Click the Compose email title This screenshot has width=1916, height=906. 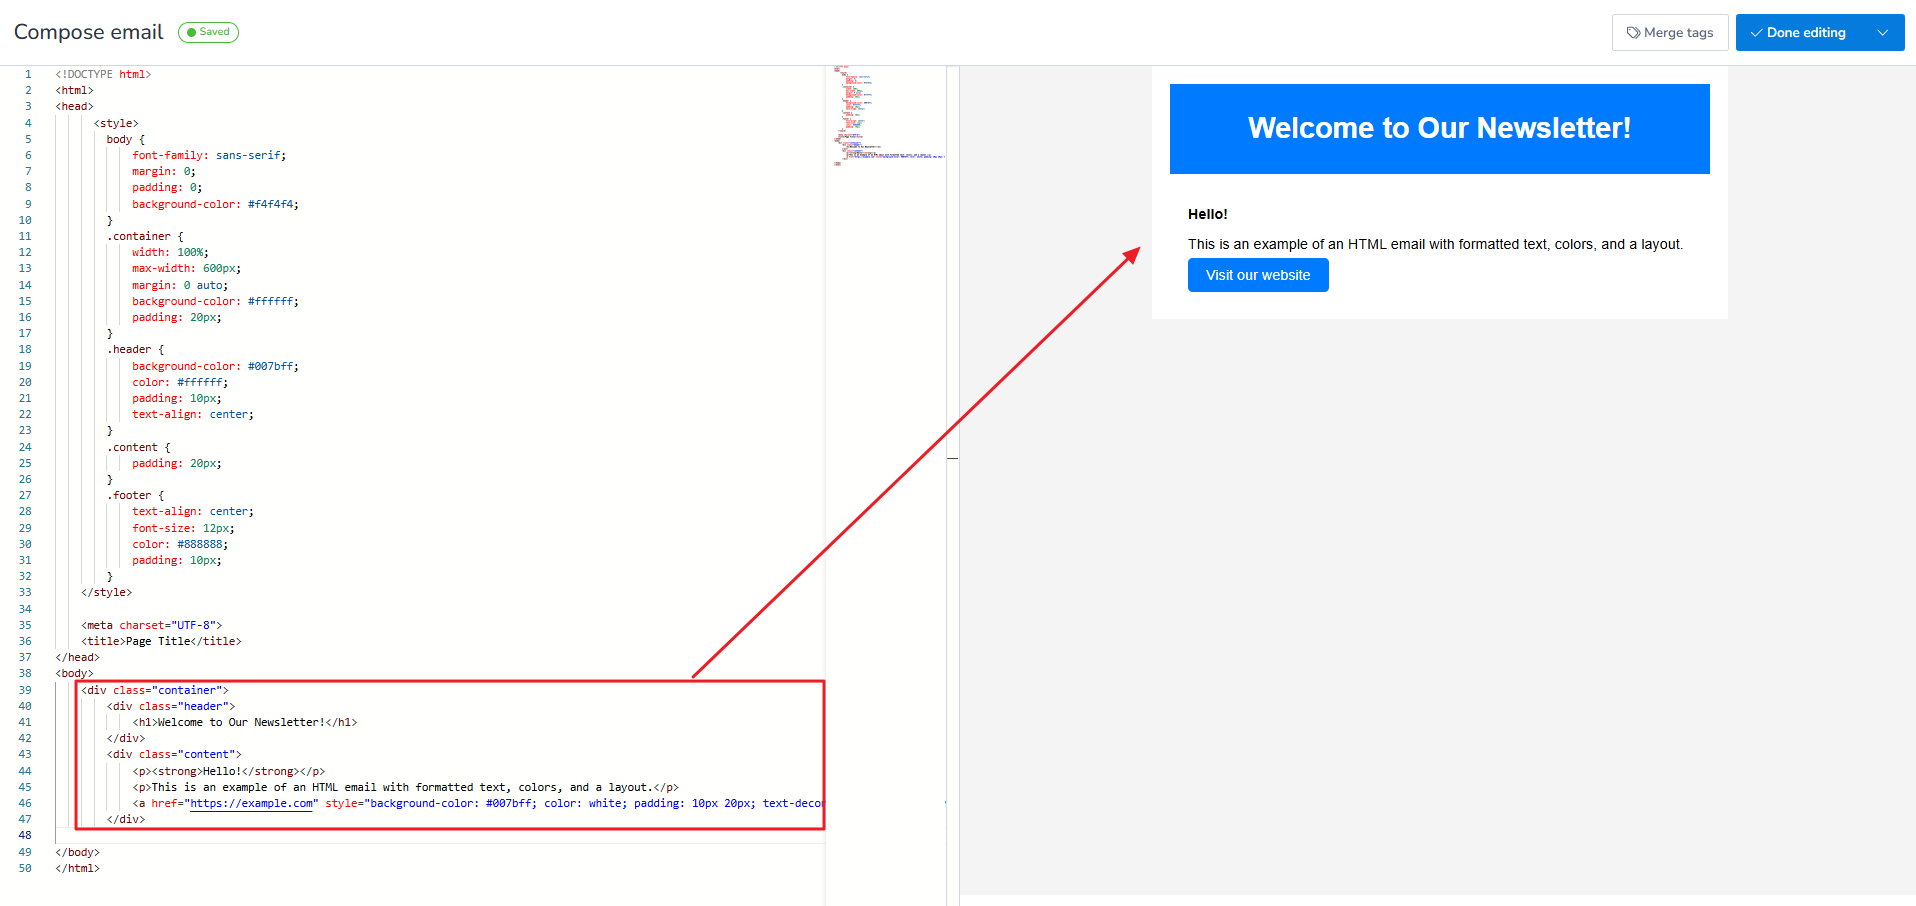(x=88, y=32)
